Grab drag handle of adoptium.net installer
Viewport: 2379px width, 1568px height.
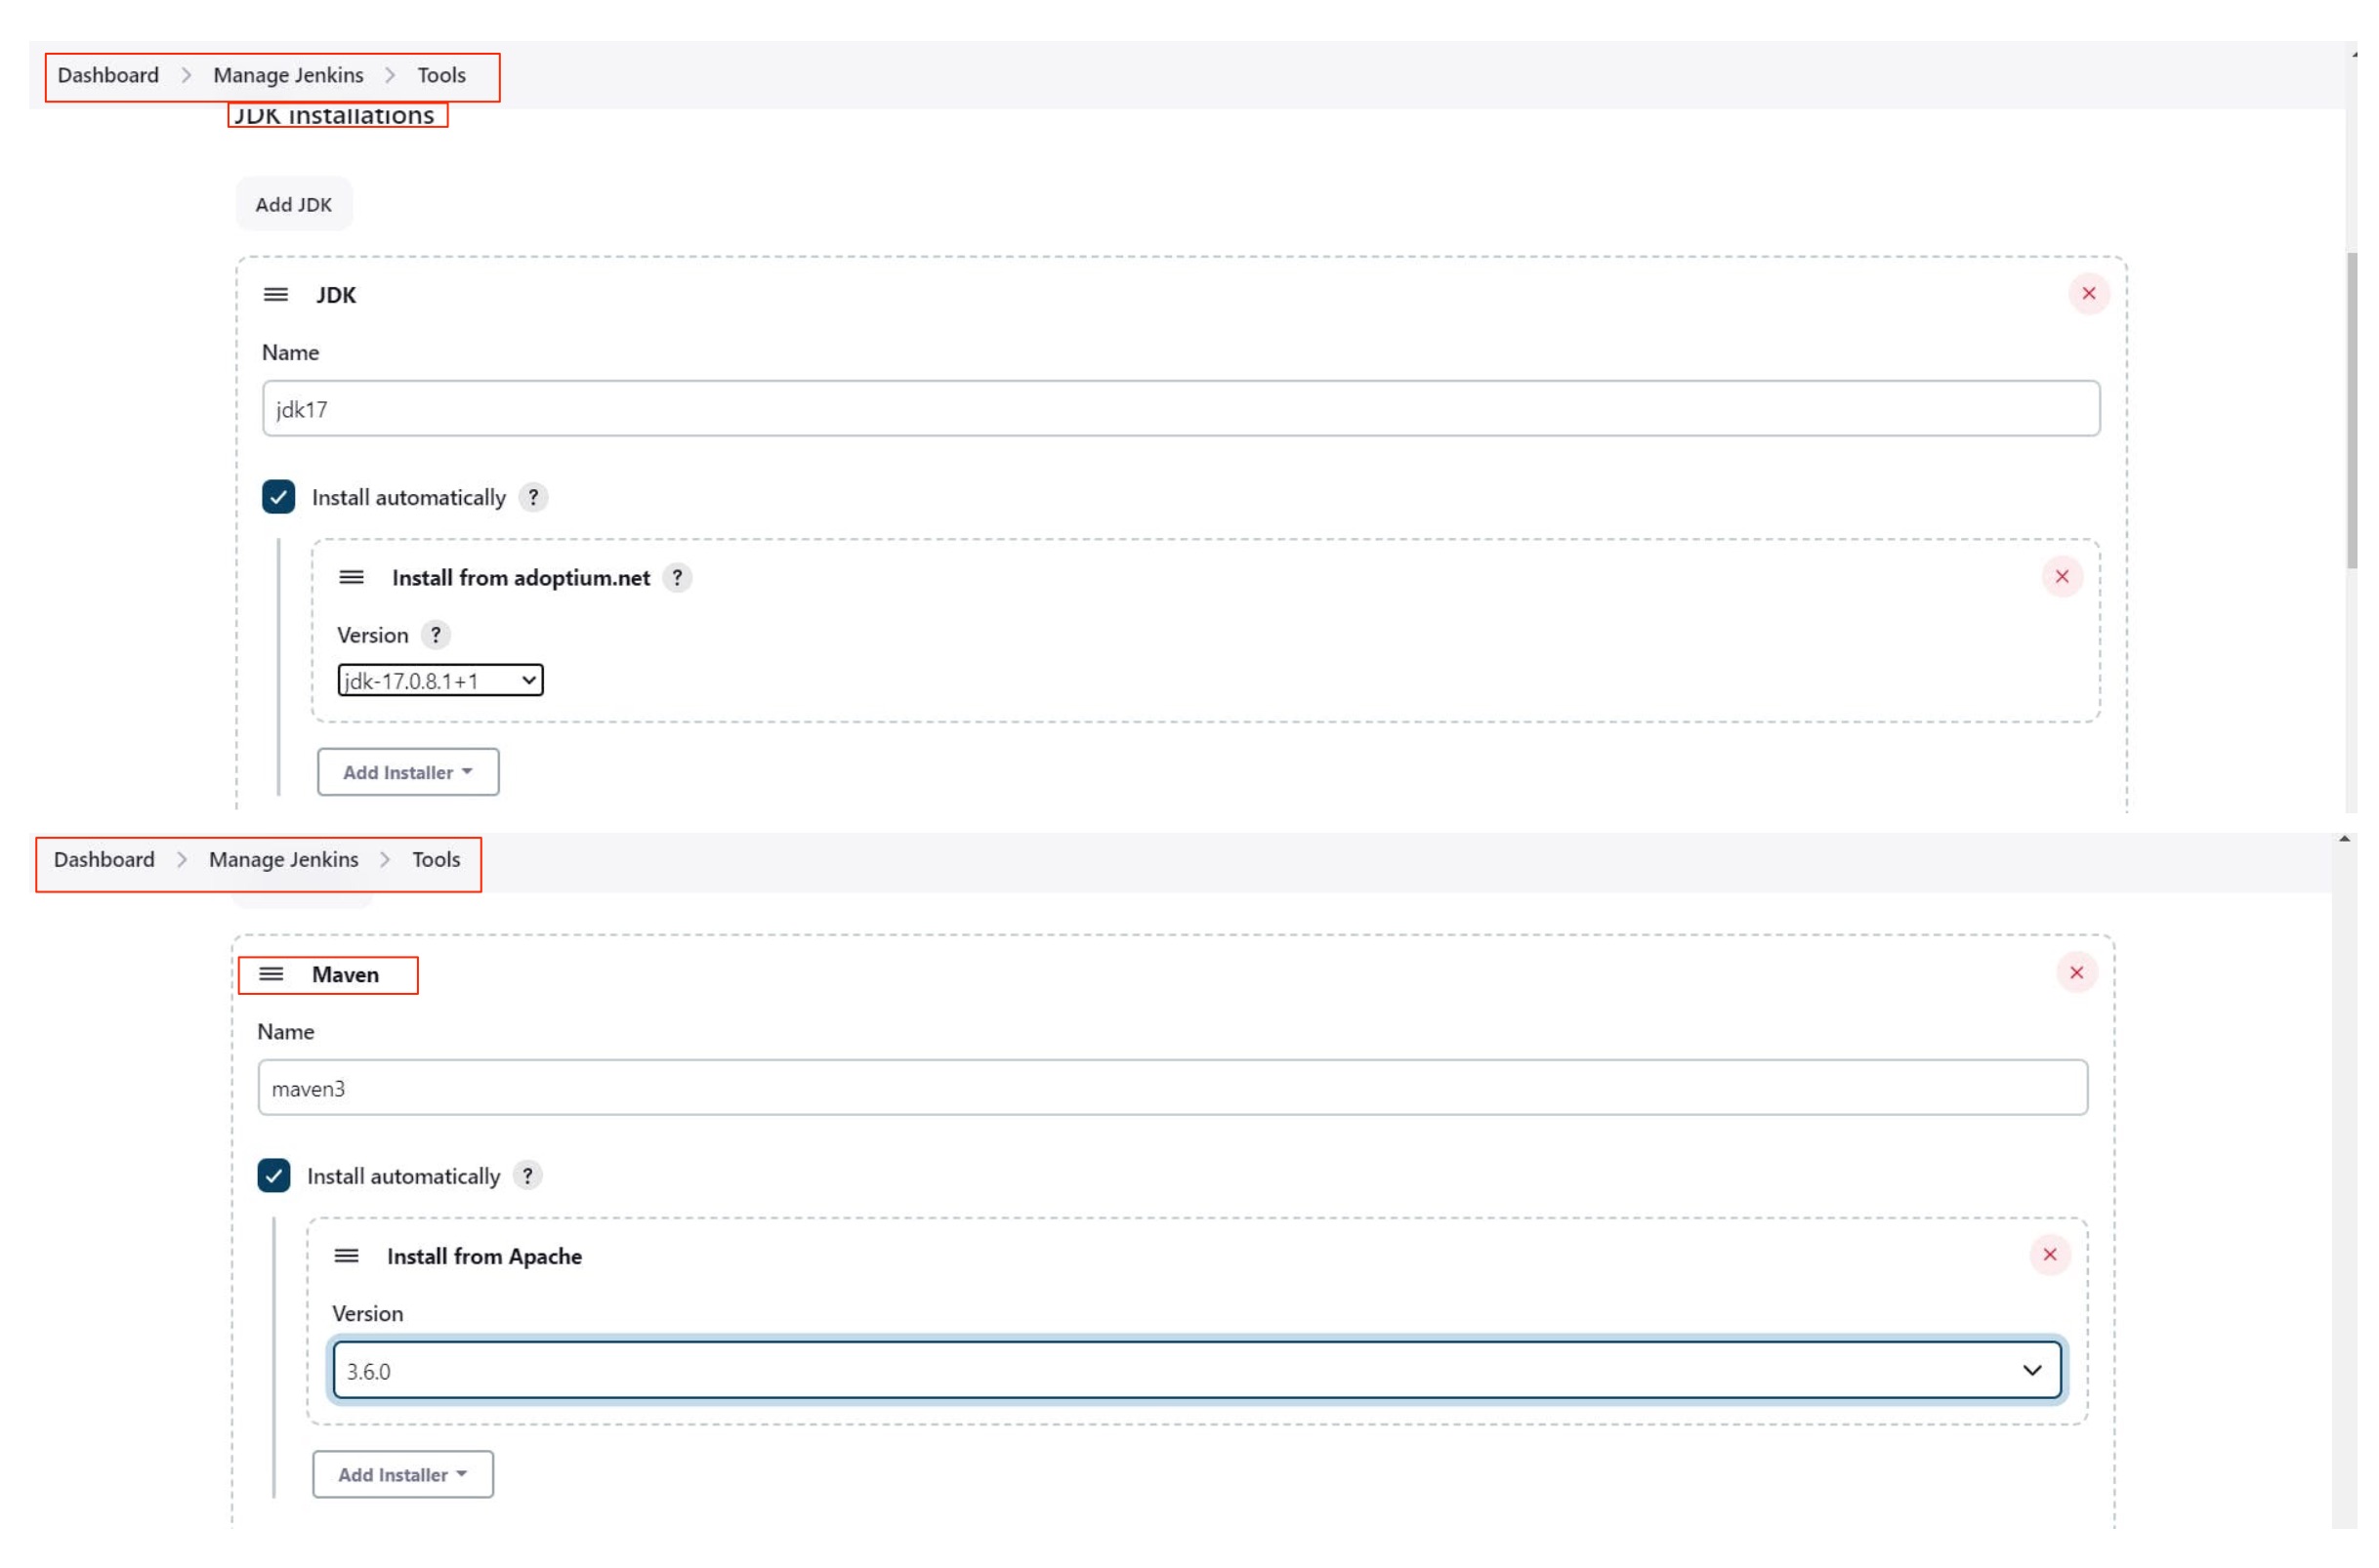point(351,577)
